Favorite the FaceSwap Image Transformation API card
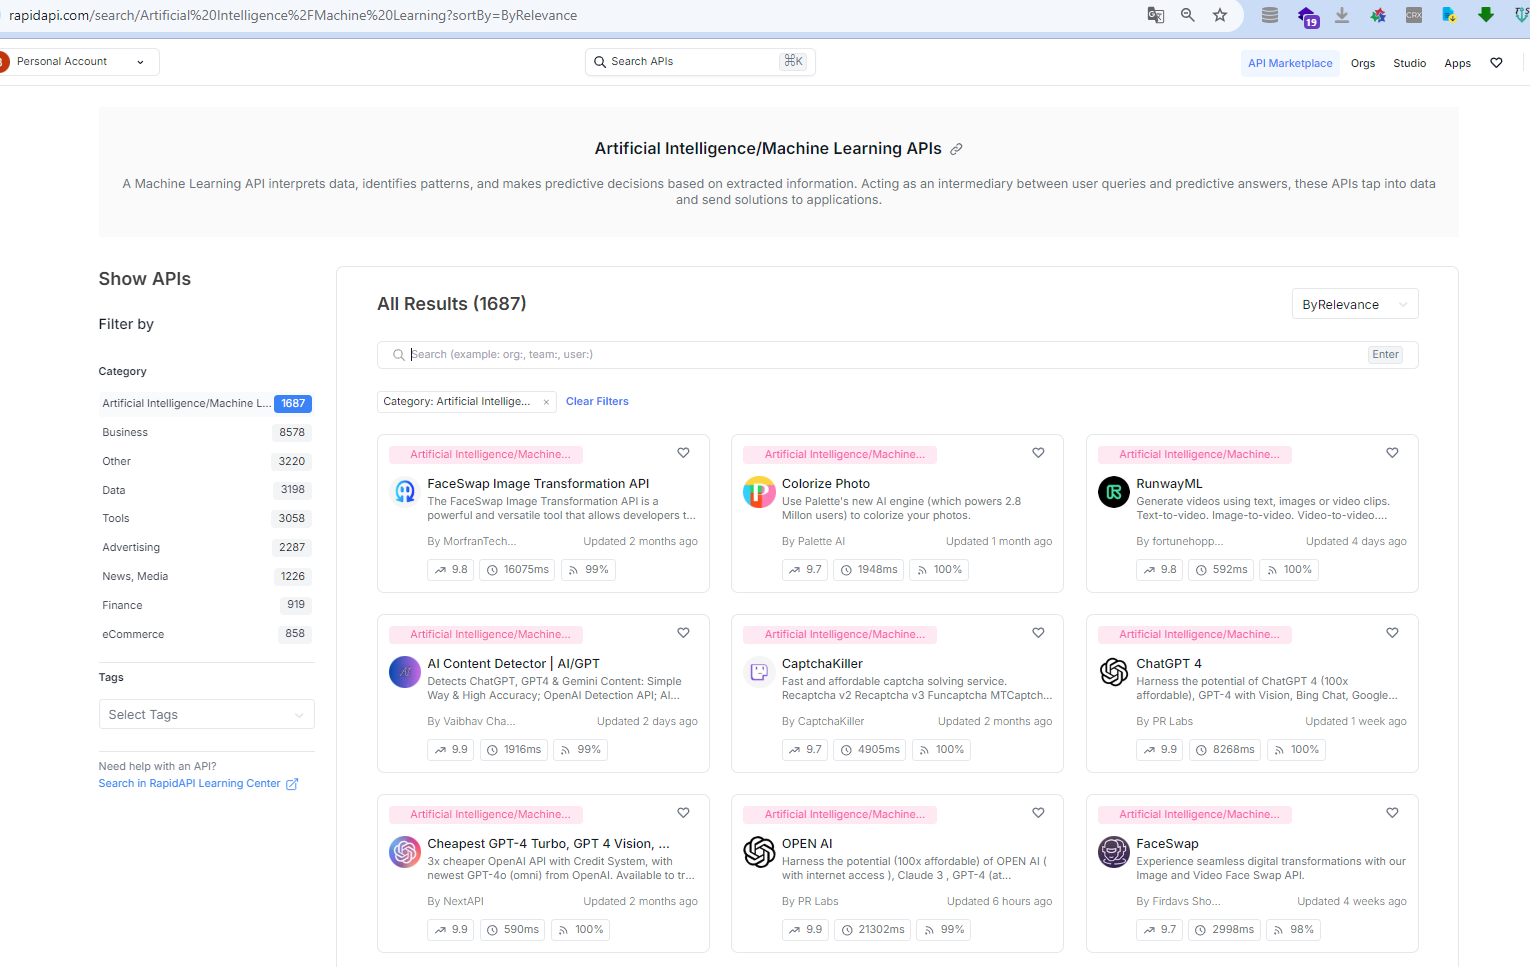Screen dimensions: 1530x967 (684, 453)
